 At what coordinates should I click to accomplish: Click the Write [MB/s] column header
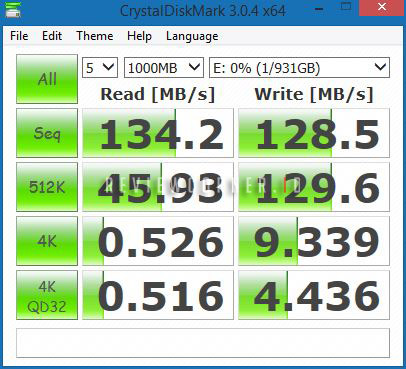(314, 94)
